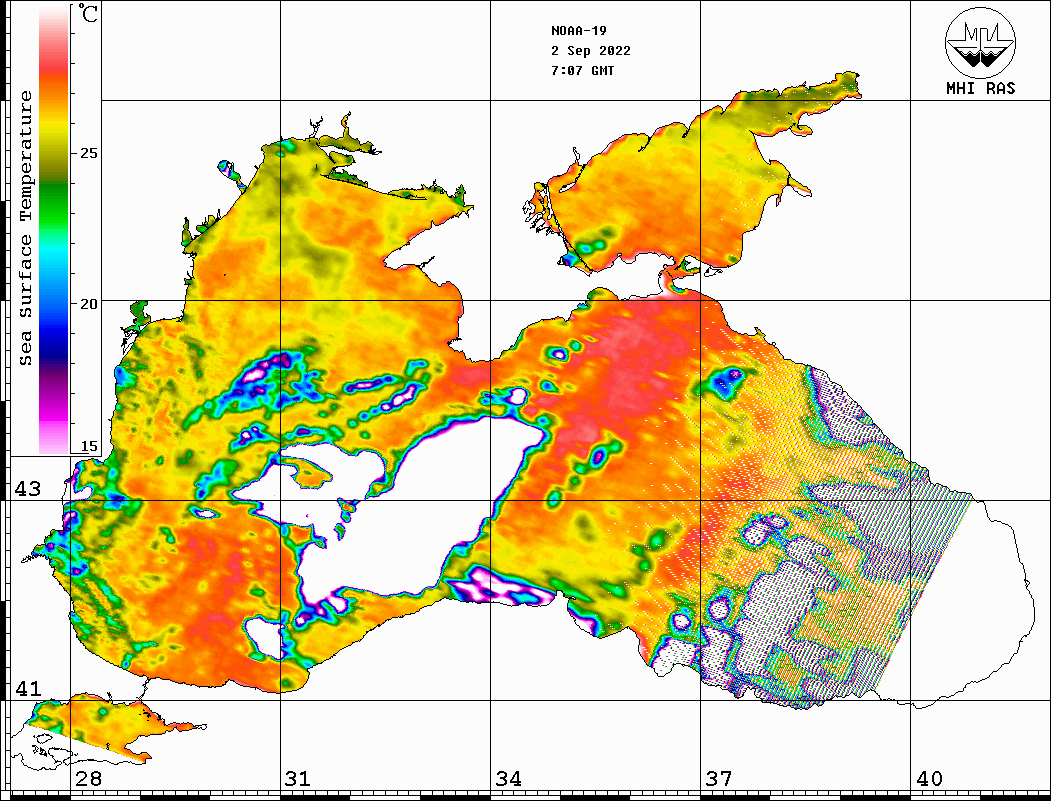Image resolution: width=1051 pixels, height=801 pixels.
Task: Click the 'NOAA-19' satellite label
Action: pos(578,31)
